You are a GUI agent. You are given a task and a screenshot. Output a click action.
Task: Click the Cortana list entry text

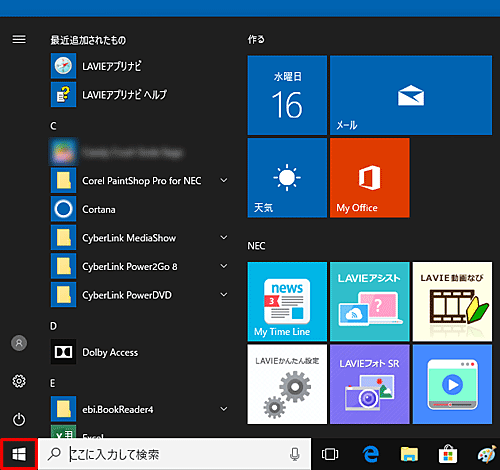(99, 209)
